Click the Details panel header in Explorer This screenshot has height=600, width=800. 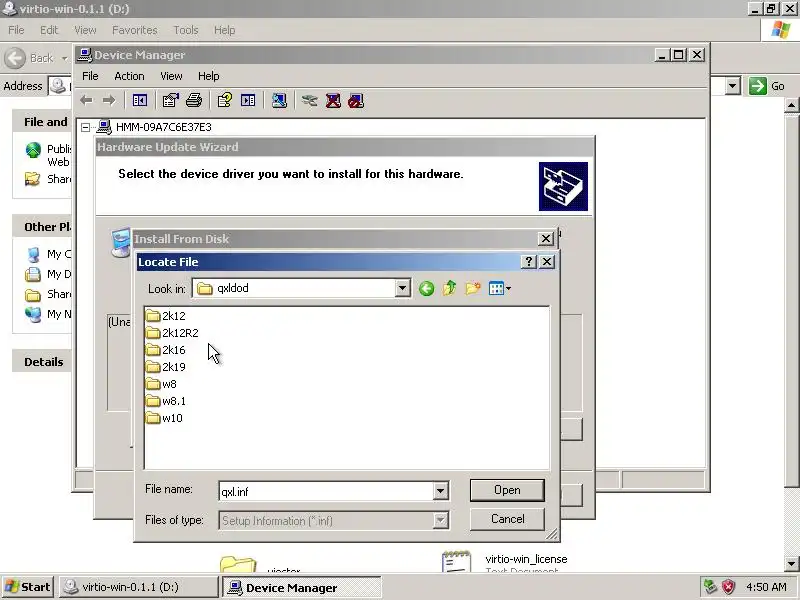pyautogui.click(x=43, y=362)
